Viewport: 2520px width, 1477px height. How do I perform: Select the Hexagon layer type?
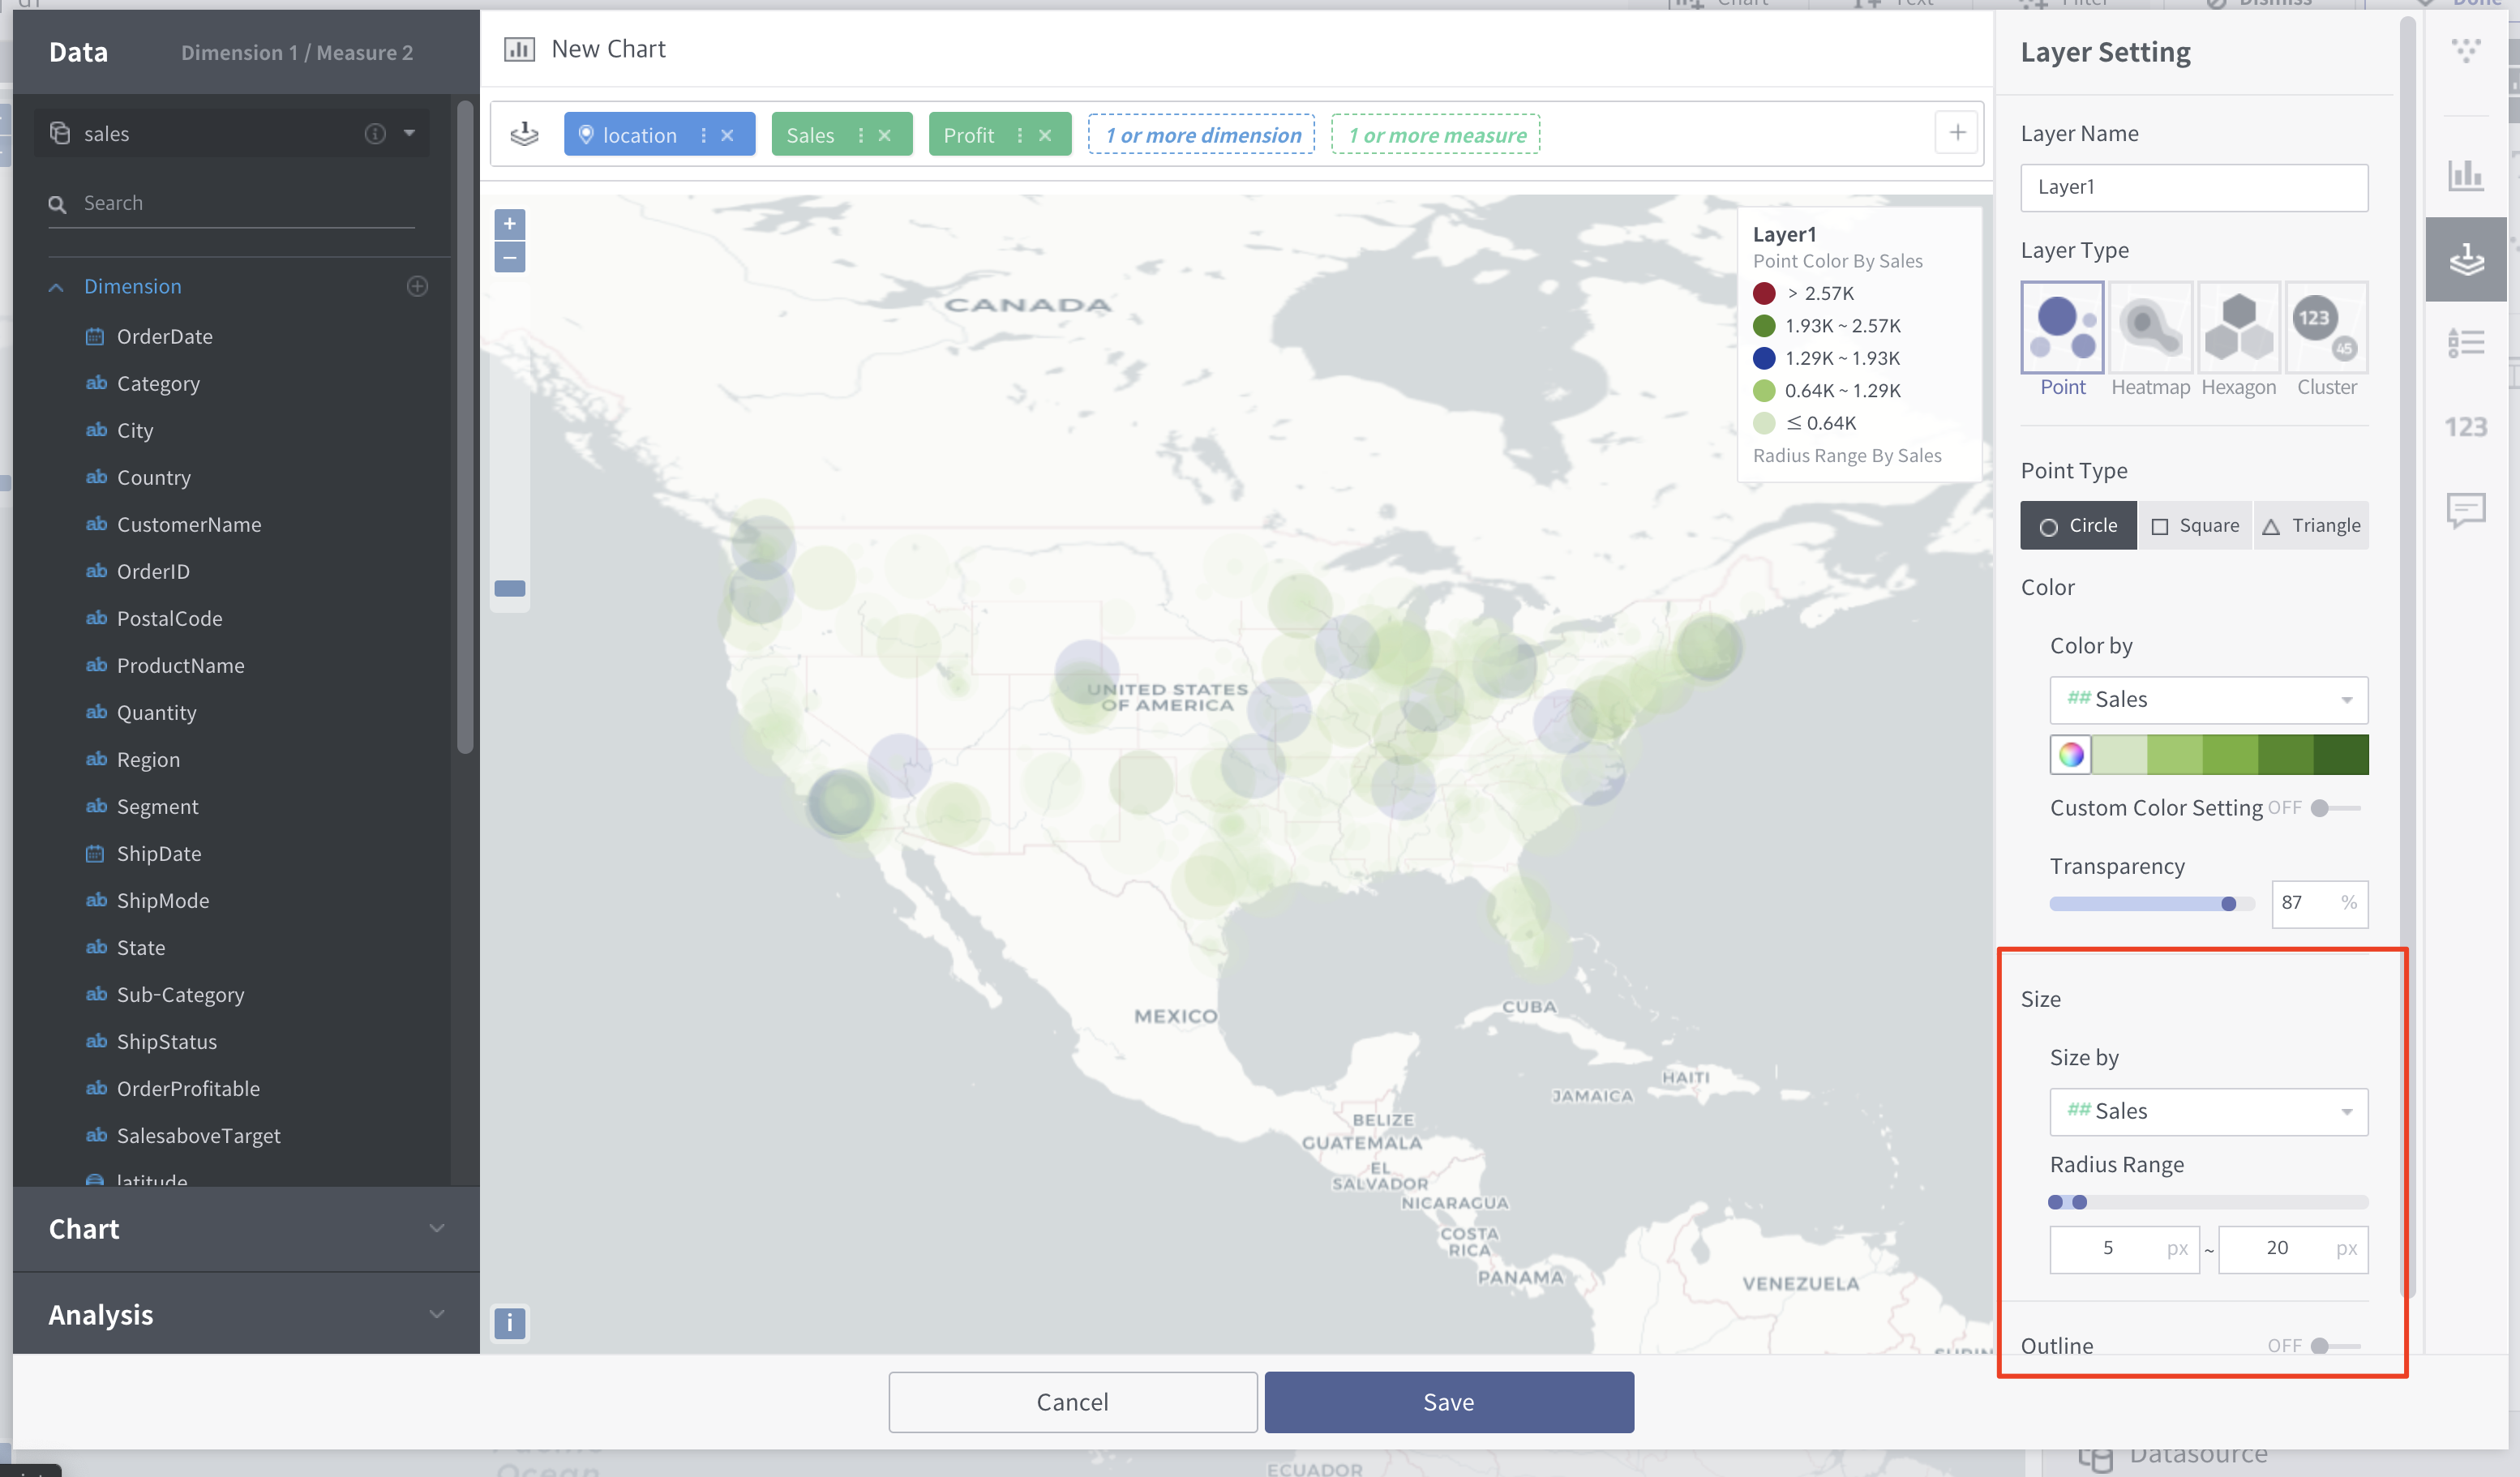point(2238,327)
